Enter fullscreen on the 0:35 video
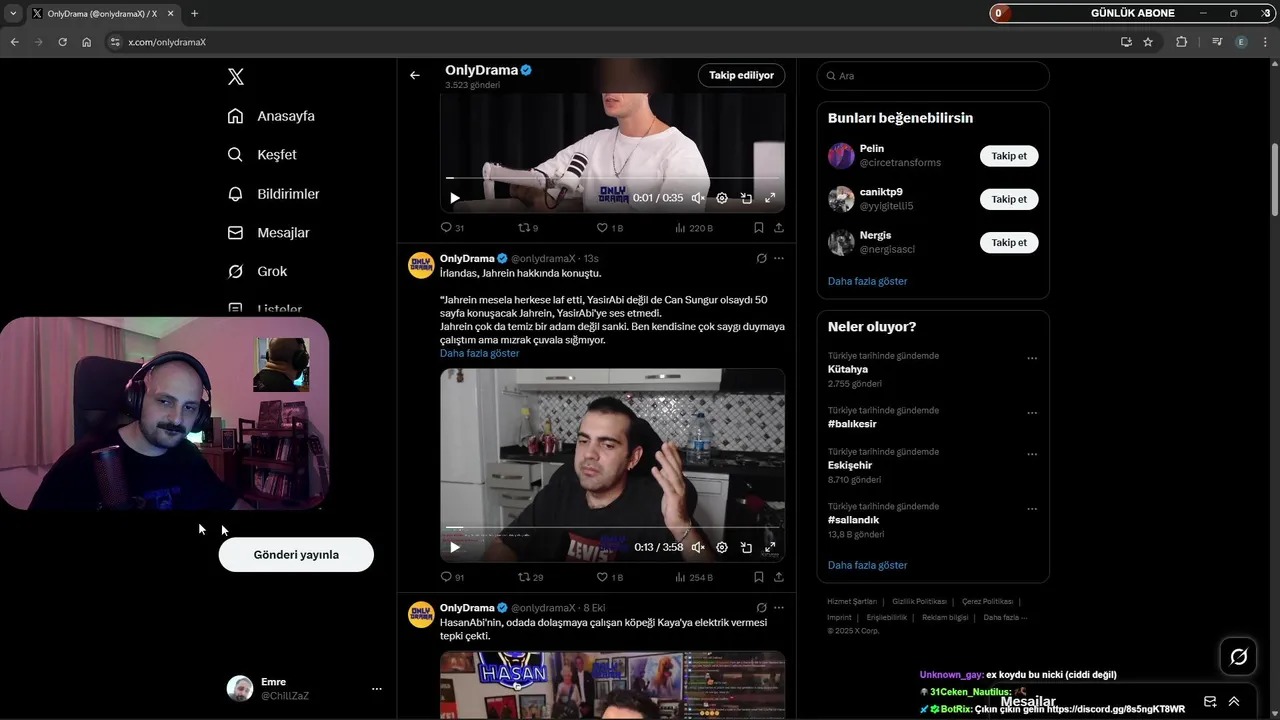Image resolution: width=1280 pixels, height=720 pixels. 770,198
